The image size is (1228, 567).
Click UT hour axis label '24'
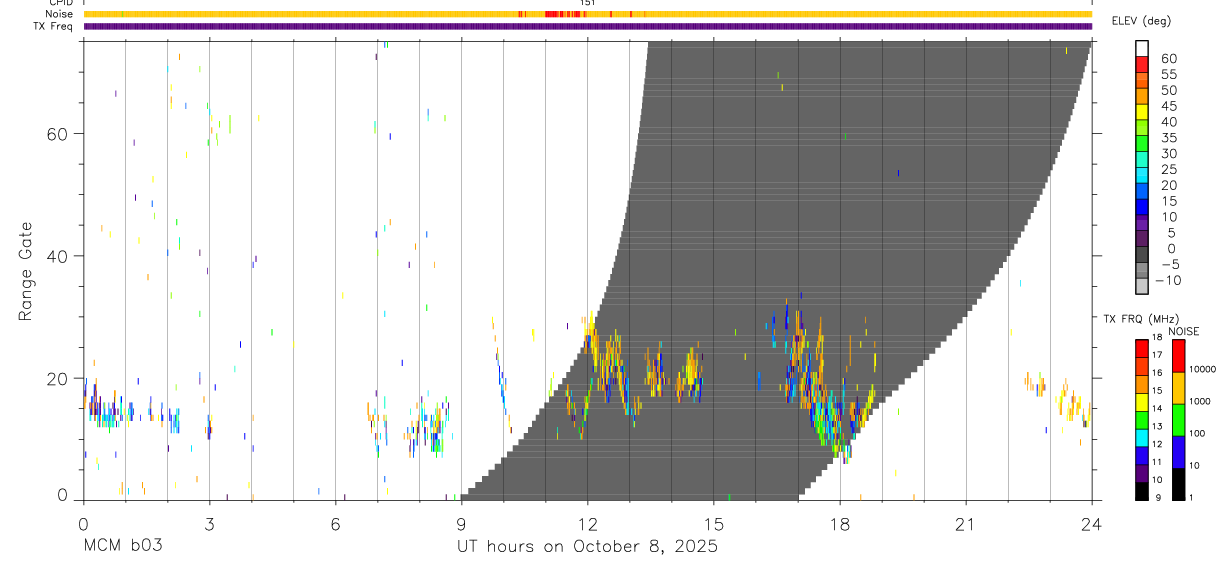click(x=1092, y=523)
